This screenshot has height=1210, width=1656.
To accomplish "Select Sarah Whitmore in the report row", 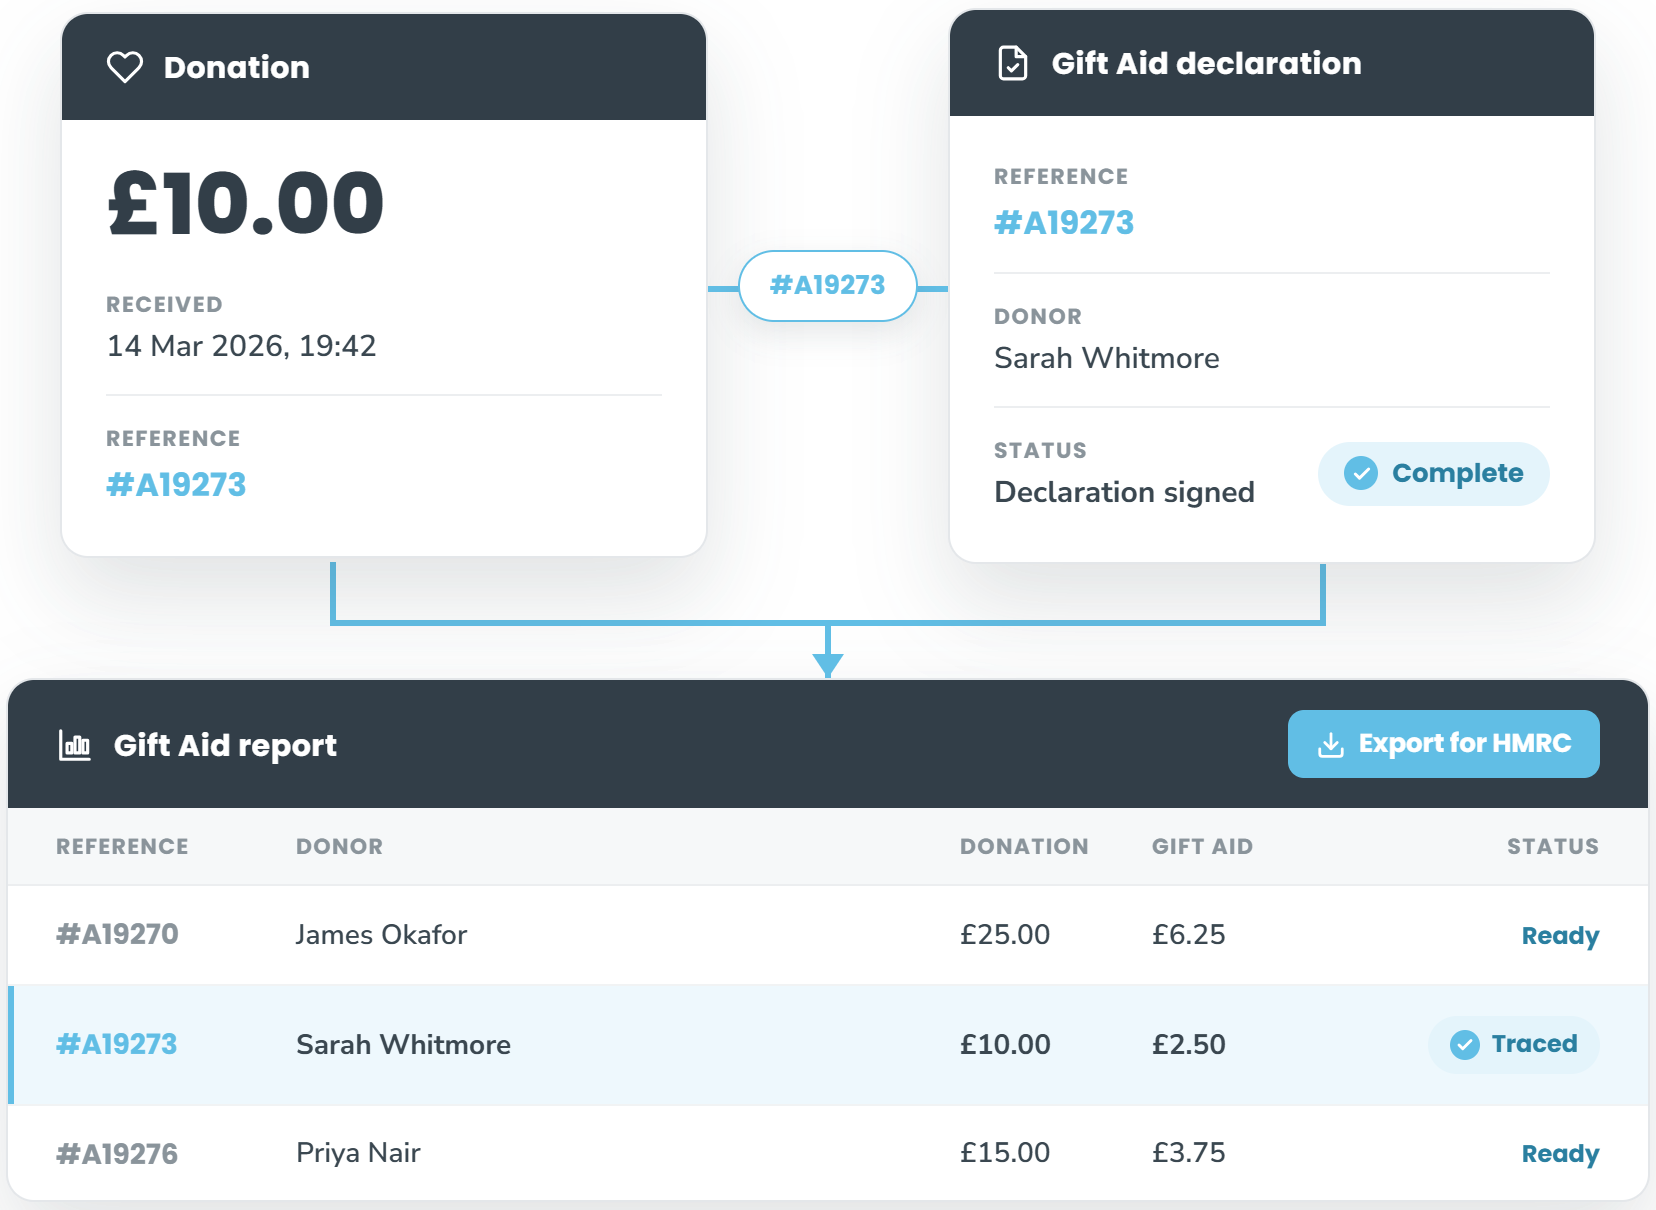I will click(x=403, y=1044).
